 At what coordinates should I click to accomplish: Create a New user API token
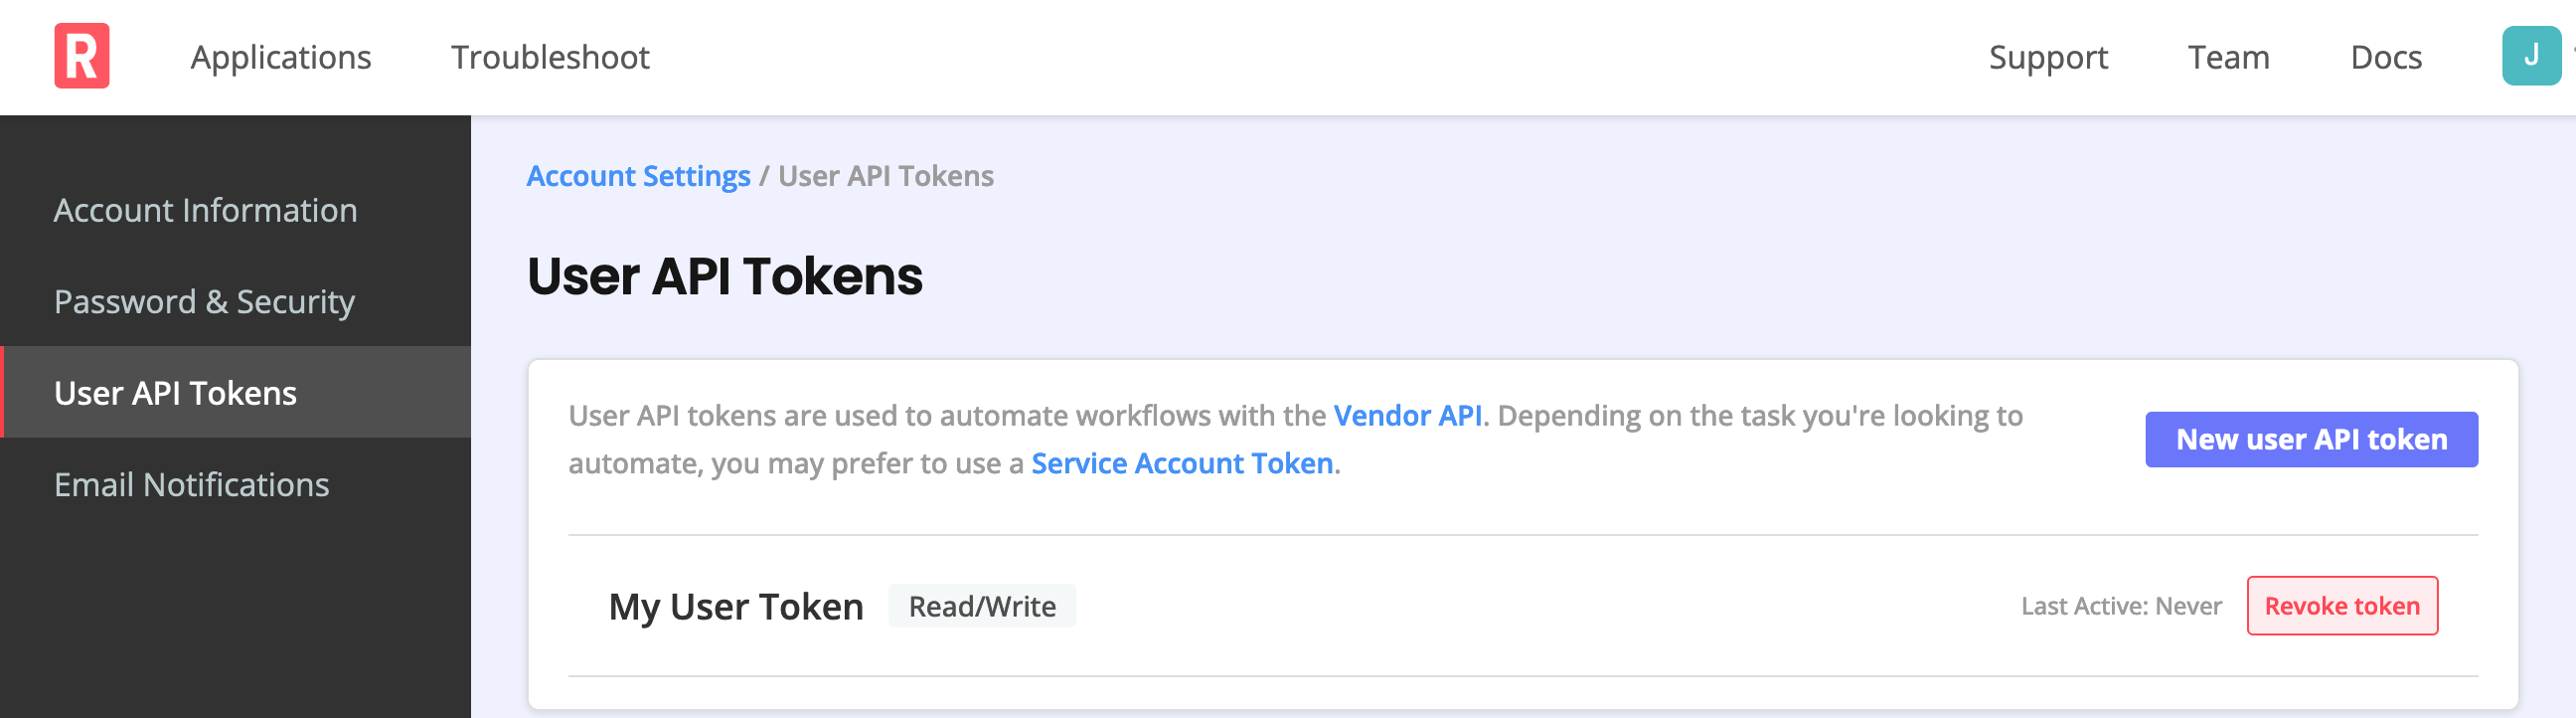pyautogui.click(x=2310, y=439)
